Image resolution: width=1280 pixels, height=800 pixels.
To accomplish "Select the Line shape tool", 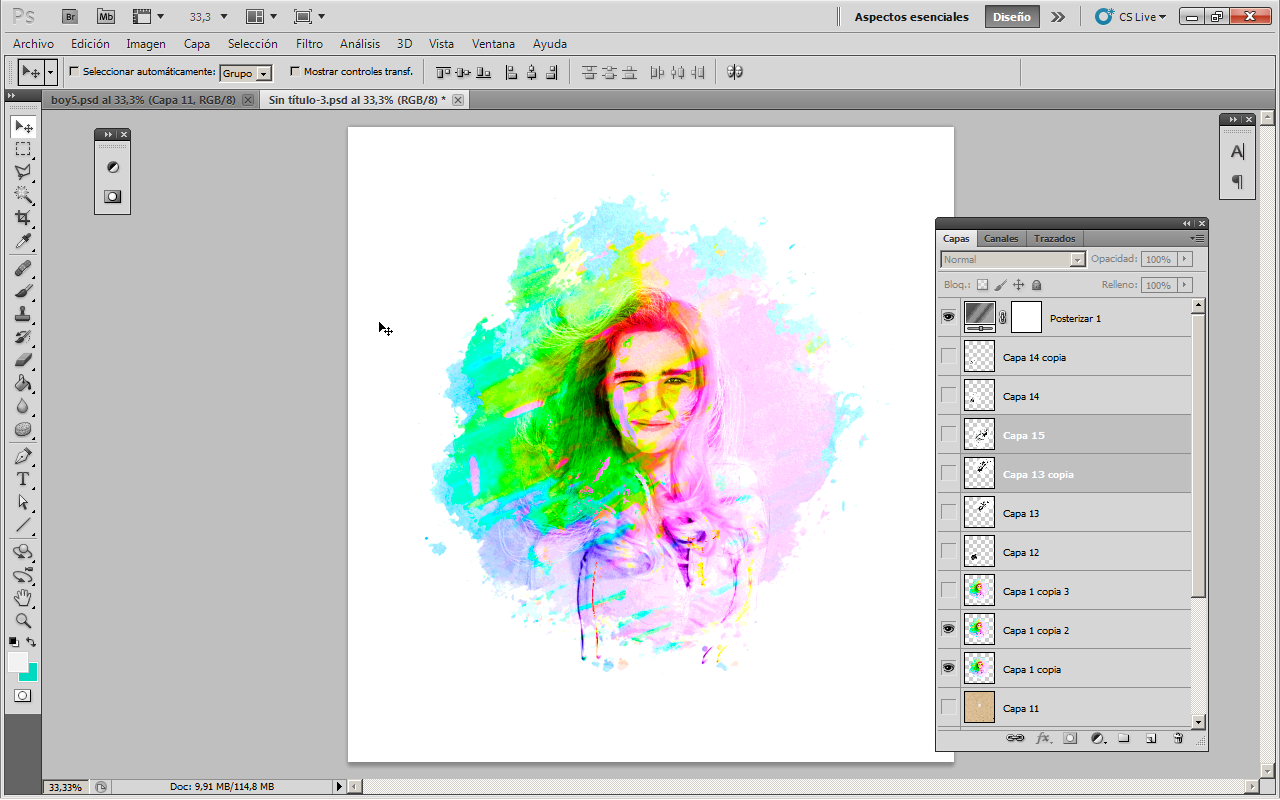I will (x=23, y=525).
